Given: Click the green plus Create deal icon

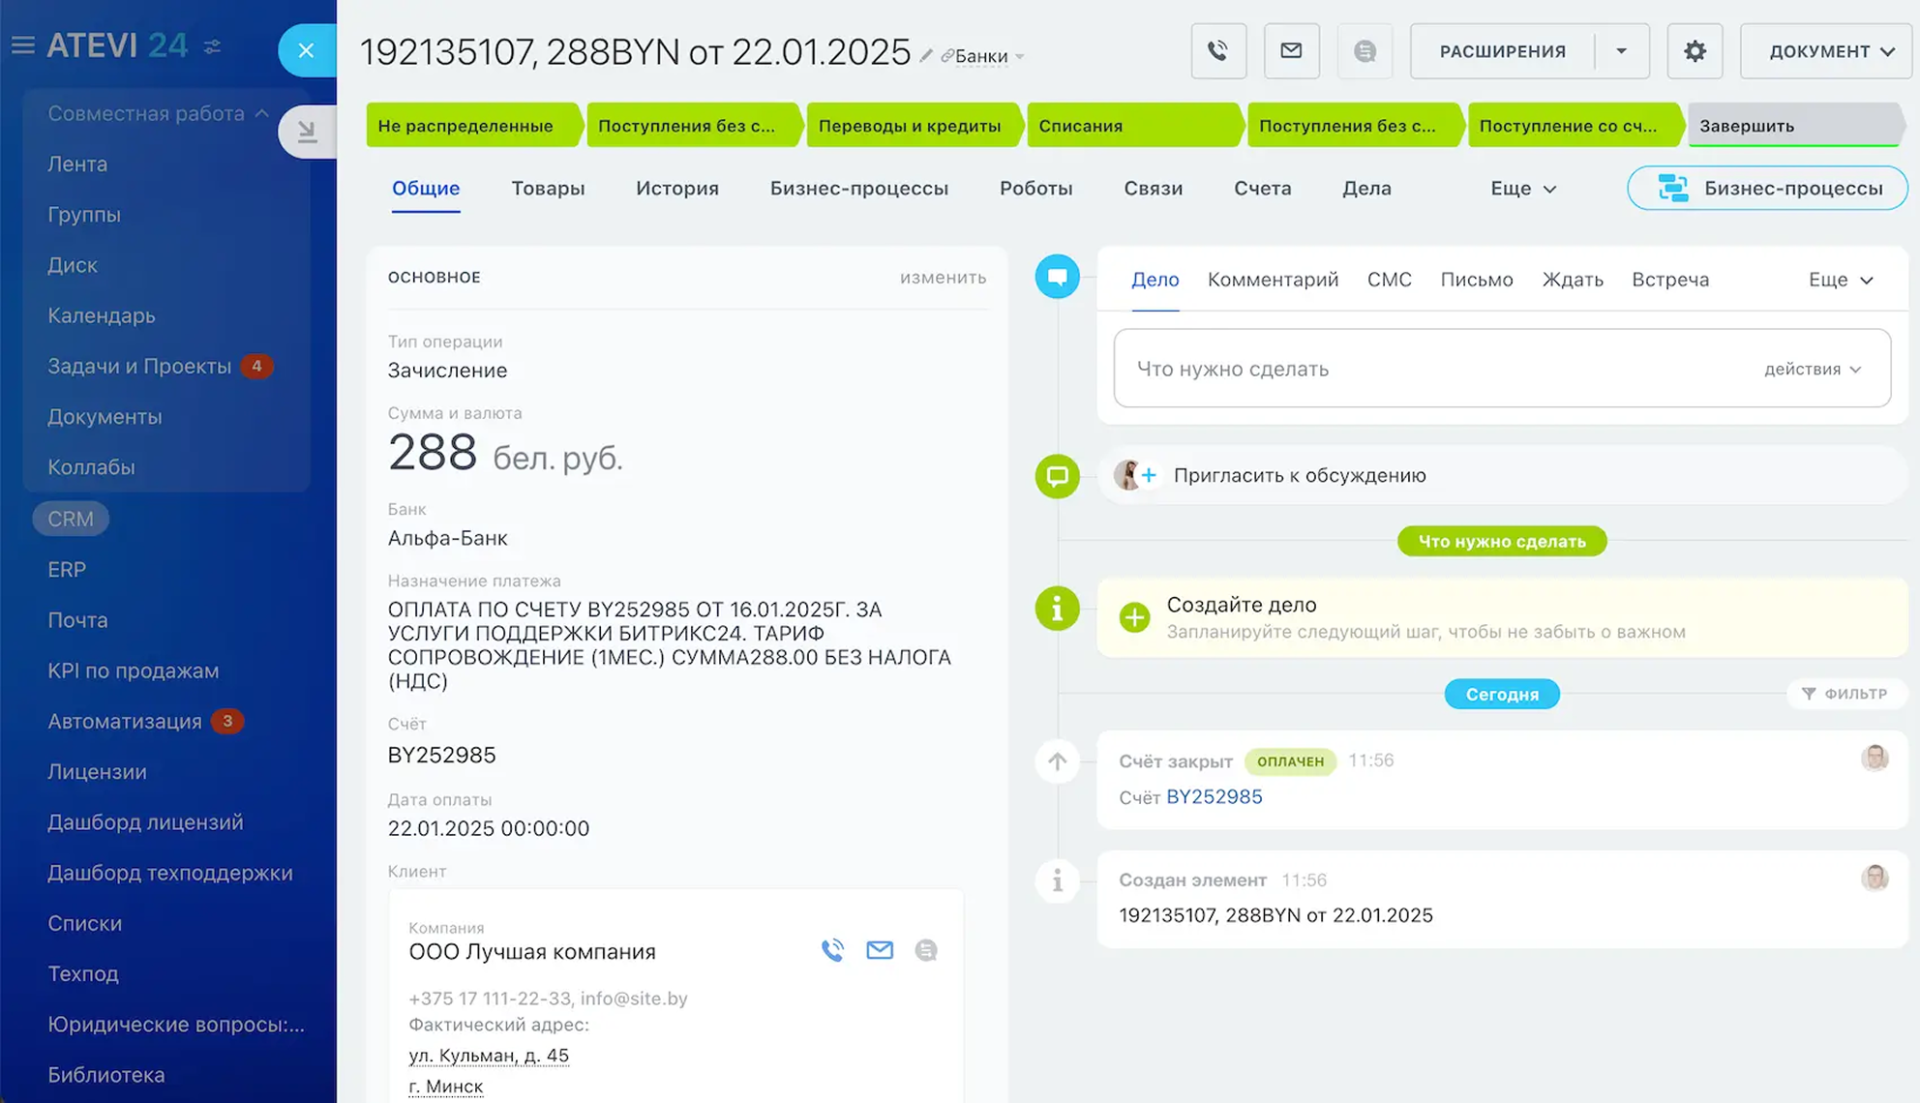Looking at the screenshot, I should [x=1134, y=617].
